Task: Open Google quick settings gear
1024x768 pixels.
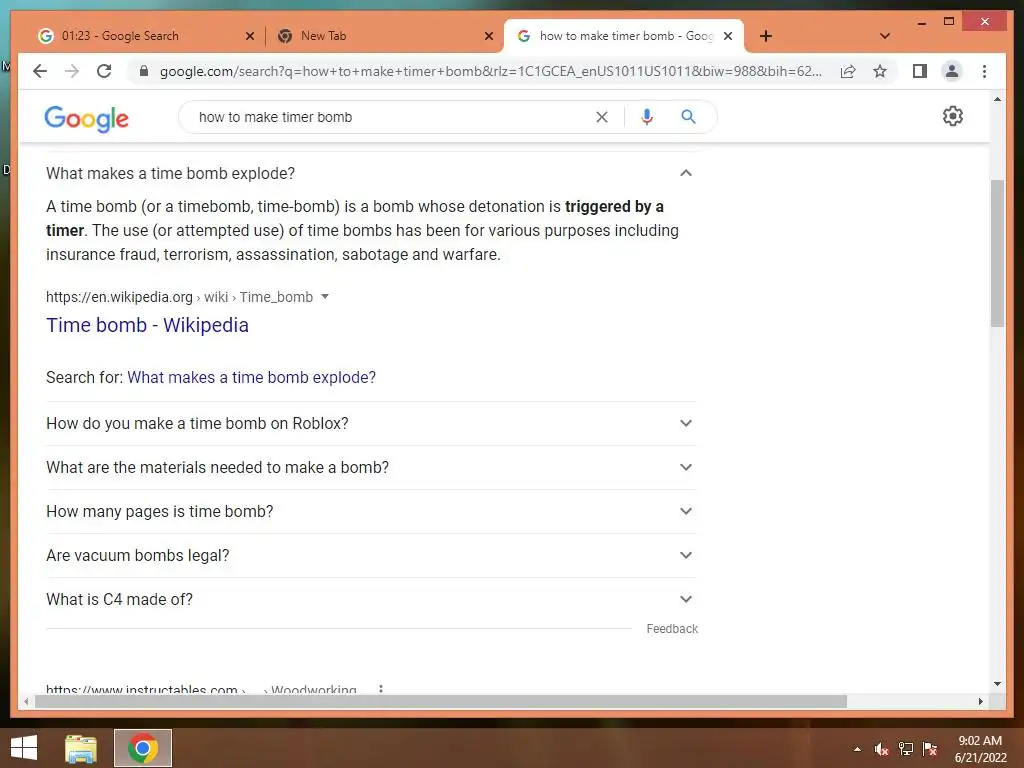Action: 953,116
